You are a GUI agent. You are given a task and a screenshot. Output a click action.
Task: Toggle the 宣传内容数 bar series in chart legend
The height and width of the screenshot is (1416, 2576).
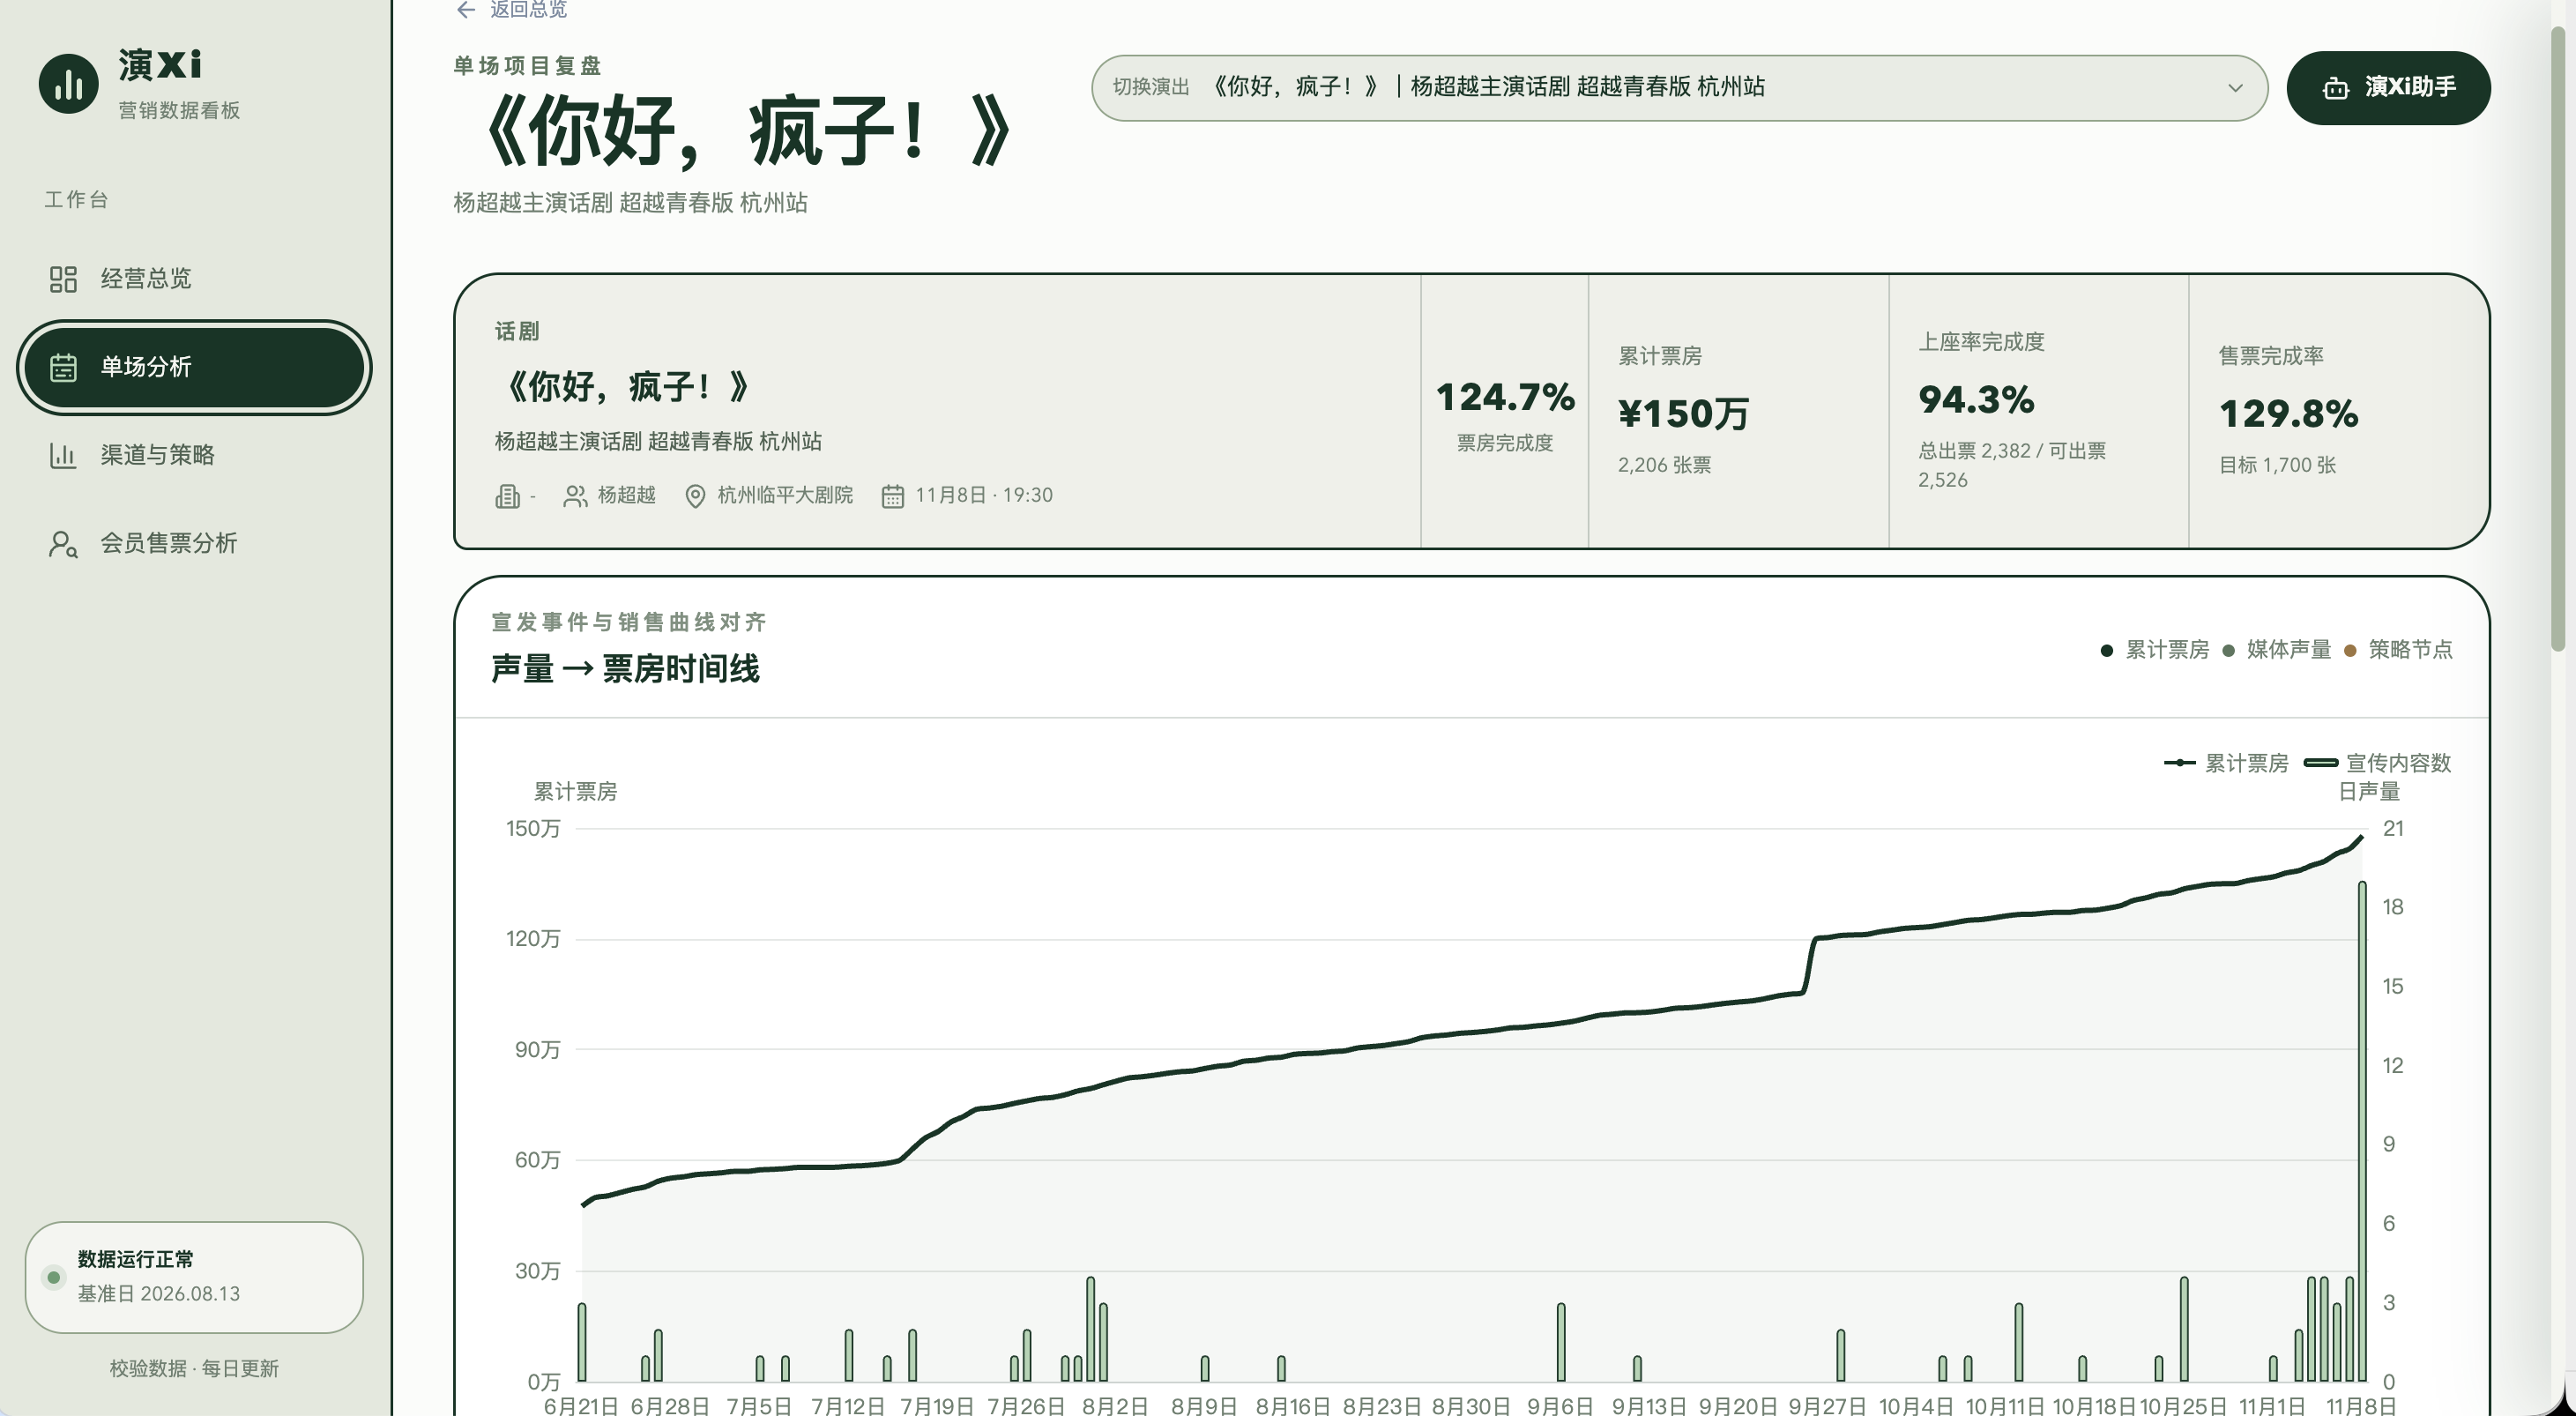[x=2377, y=763]
